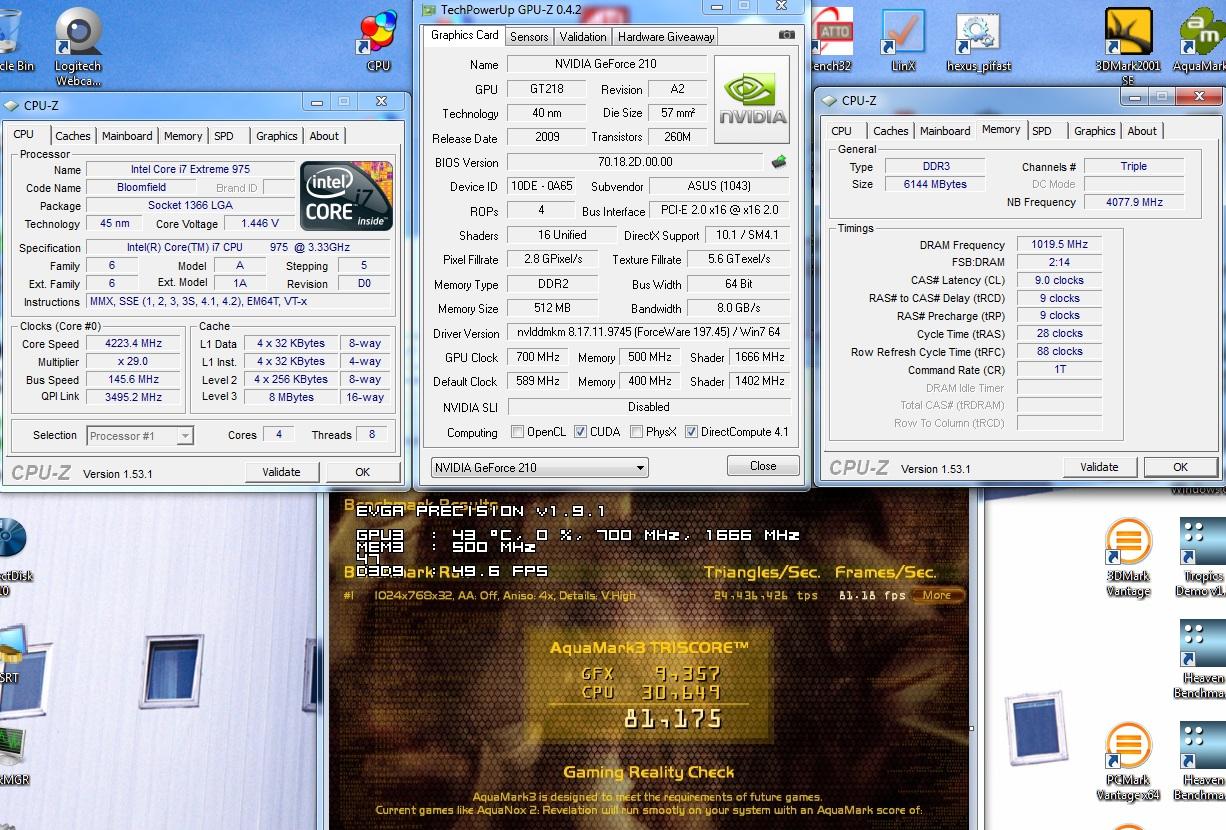Viewport: 1226px width, 830px height.
Task: Open the Hardware Giveaway tab
Action: [x=666, y=37]
